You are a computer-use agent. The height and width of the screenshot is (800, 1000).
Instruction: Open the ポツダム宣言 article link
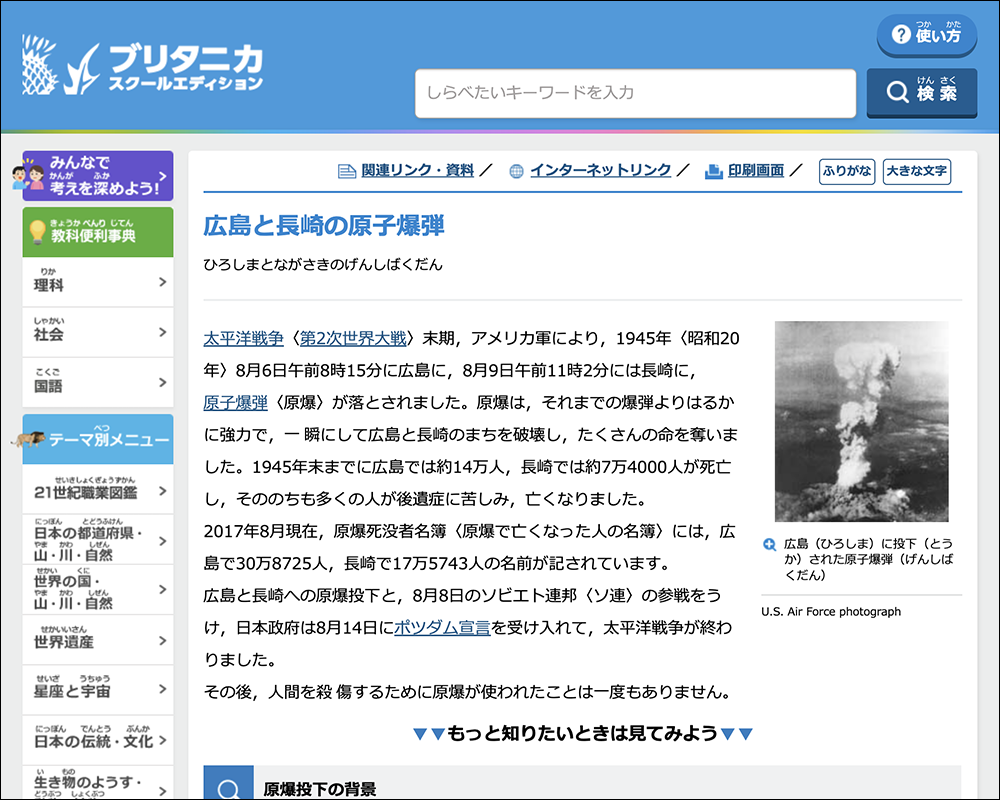[442, 628]
